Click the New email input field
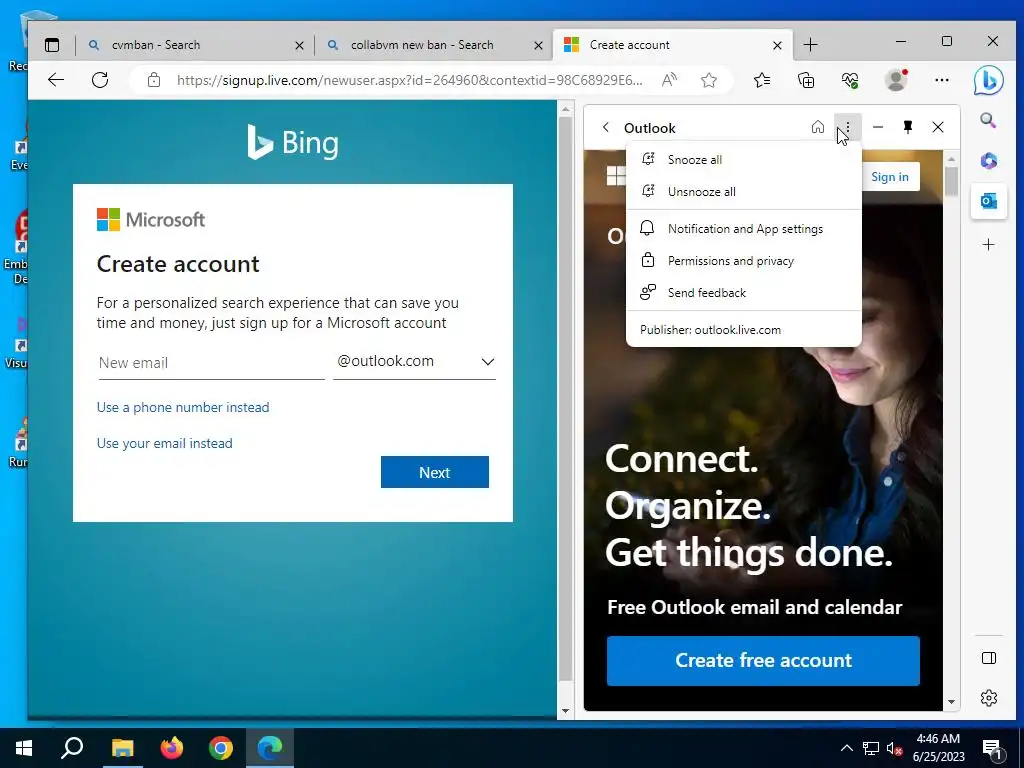1024x768 pixels. coord(211,363)
